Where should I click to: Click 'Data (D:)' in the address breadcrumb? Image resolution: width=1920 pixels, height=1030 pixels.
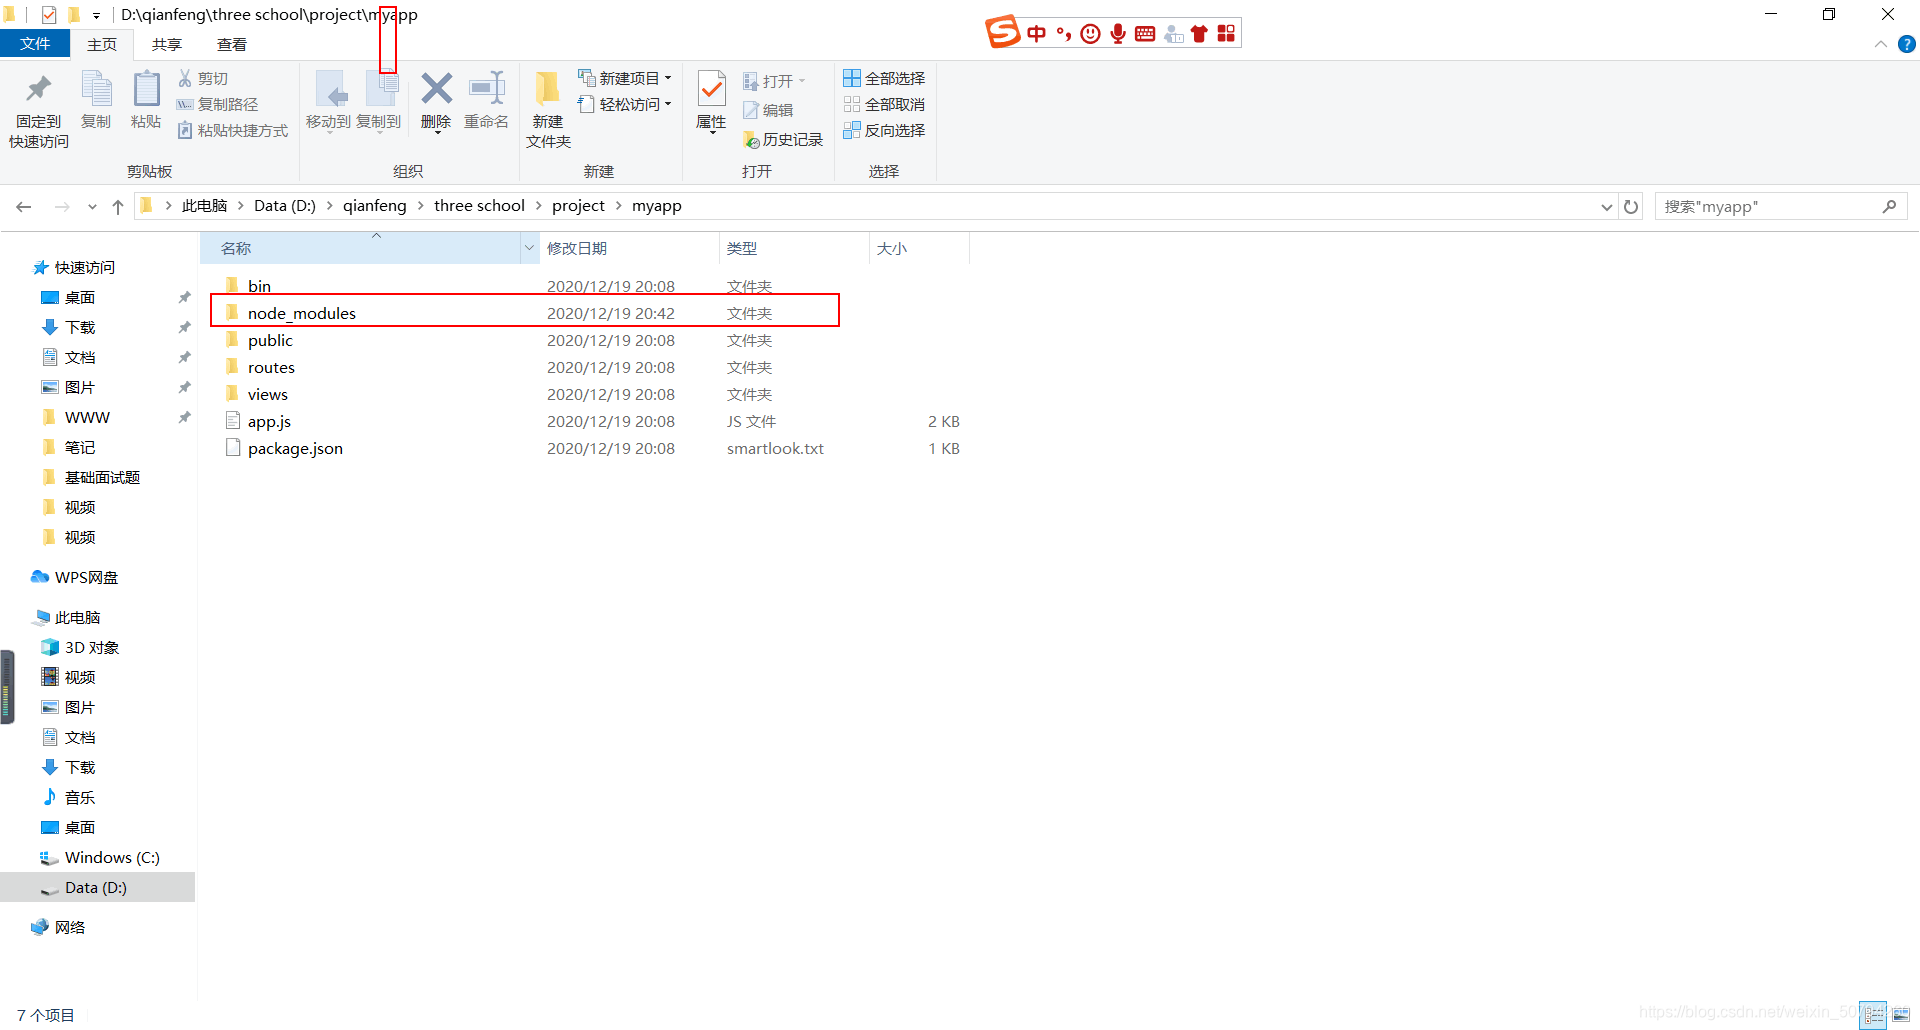(285, 206)
